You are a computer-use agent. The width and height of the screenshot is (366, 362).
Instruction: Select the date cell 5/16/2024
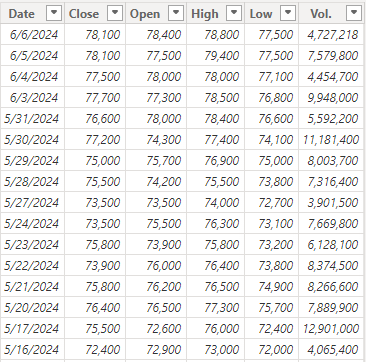click(x=32, y=349)
